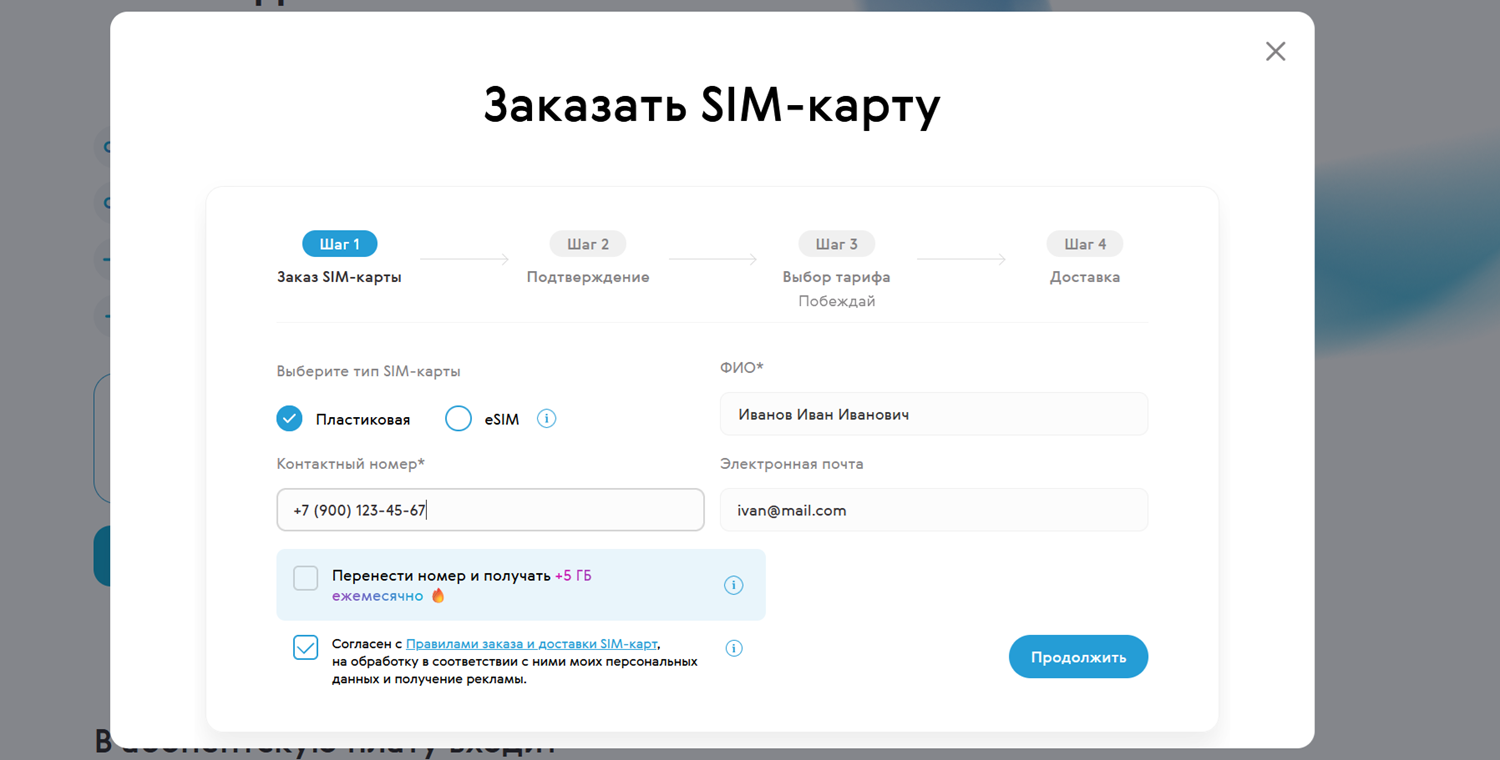The height and width of the screenshot is (760, 1500).
Task: Uncheck the Согласен с Правилами consent checkbox
Action: pyautogui.click(x=306, y=647)
